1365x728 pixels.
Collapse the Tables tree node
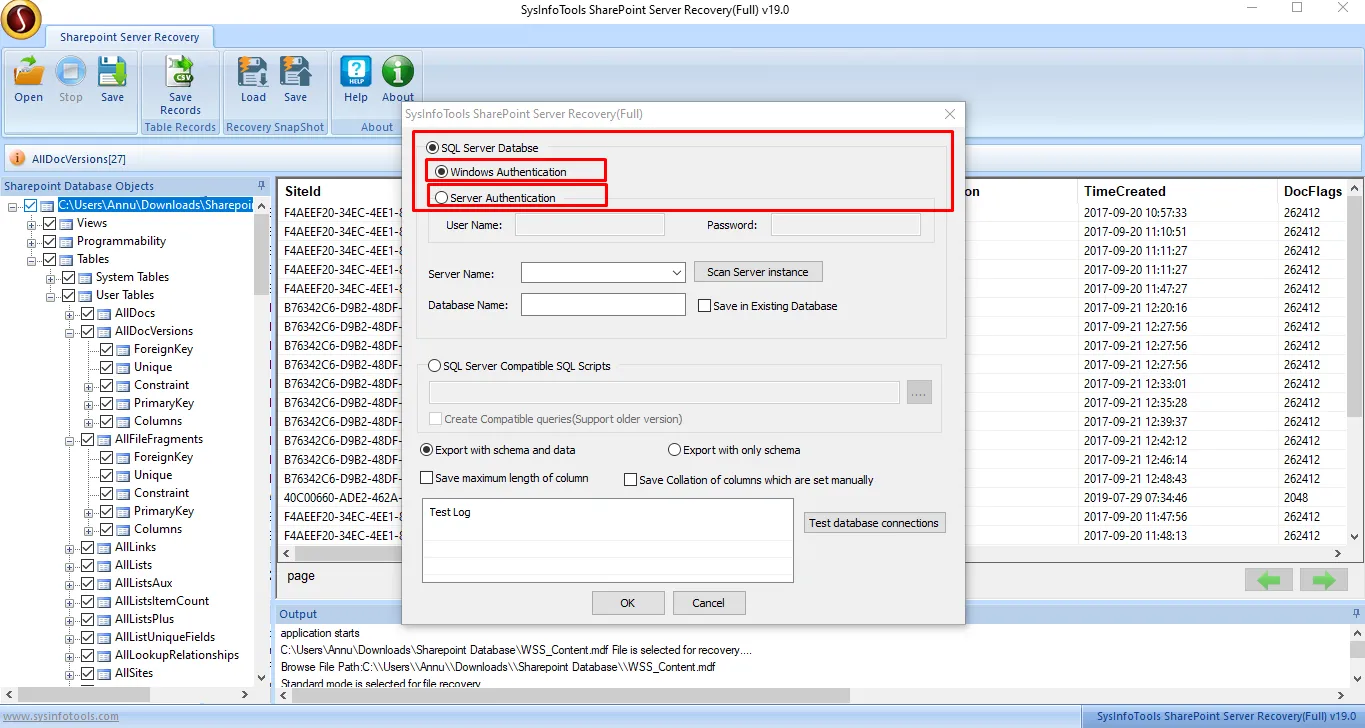coord(33,259)
